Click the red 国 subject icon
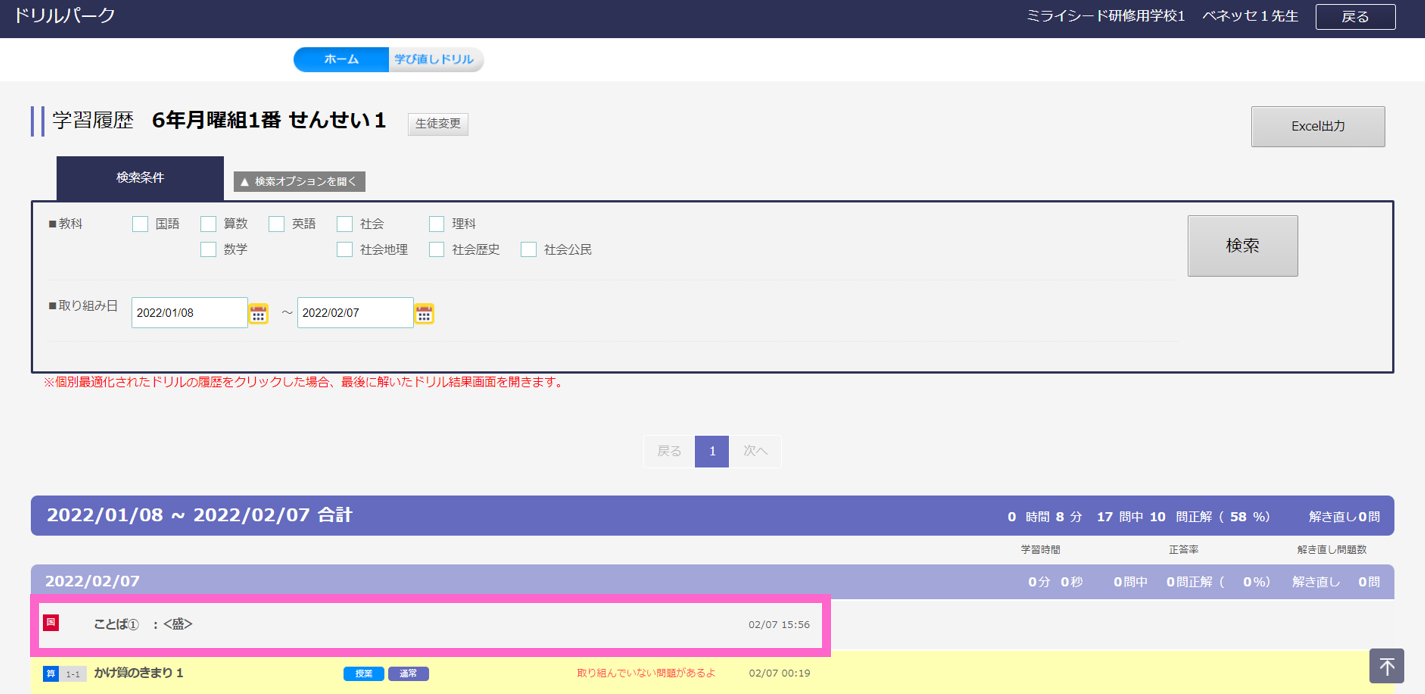The height and width of the screenshot is (694, 1425). pyautogui.click(x=51, y=623)
